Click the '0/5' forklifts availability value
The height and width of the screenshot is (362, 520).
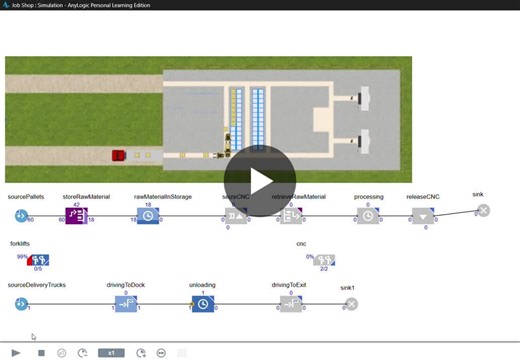click(x=38, y=269)
